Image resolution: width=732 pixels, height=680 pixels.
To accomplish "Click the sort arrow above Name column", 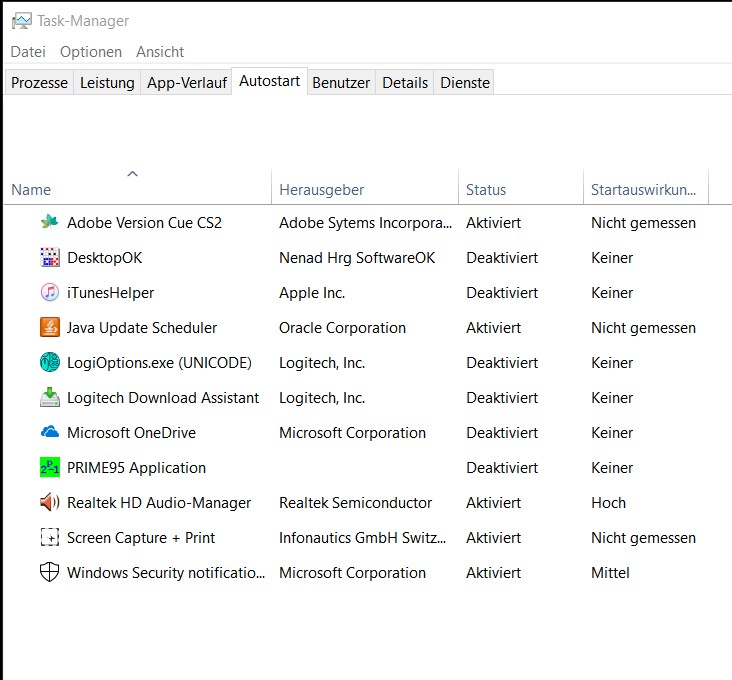I will coord(132,174).
